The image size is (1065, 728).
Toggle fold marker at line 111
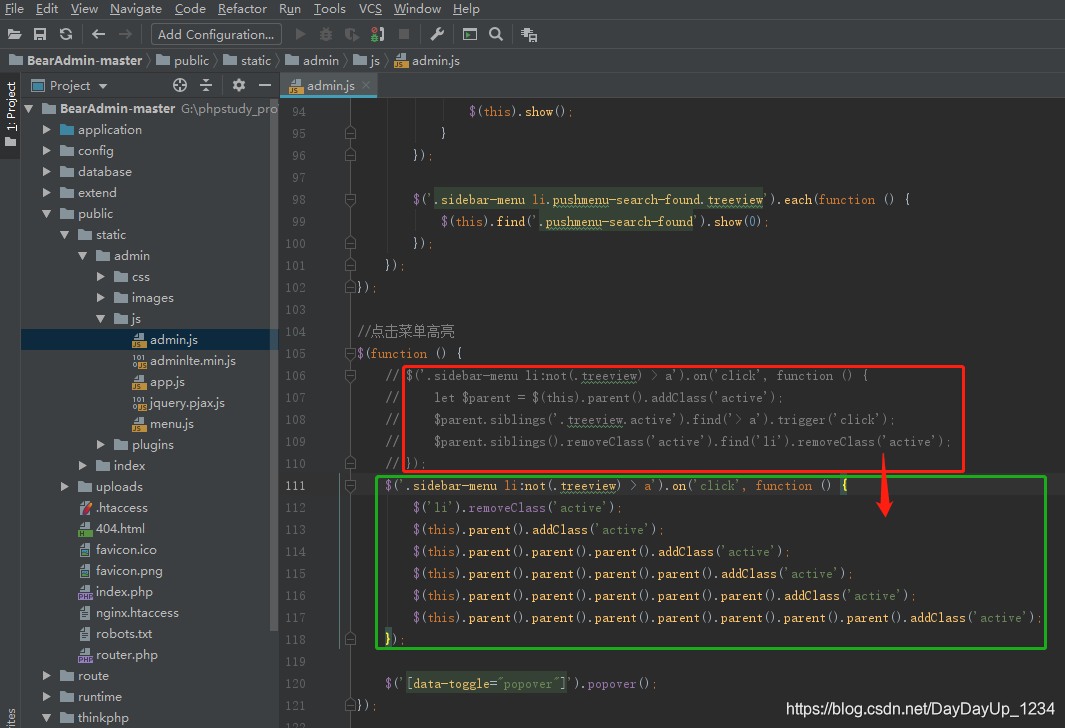pyautogui.click(x=350, y=485)
